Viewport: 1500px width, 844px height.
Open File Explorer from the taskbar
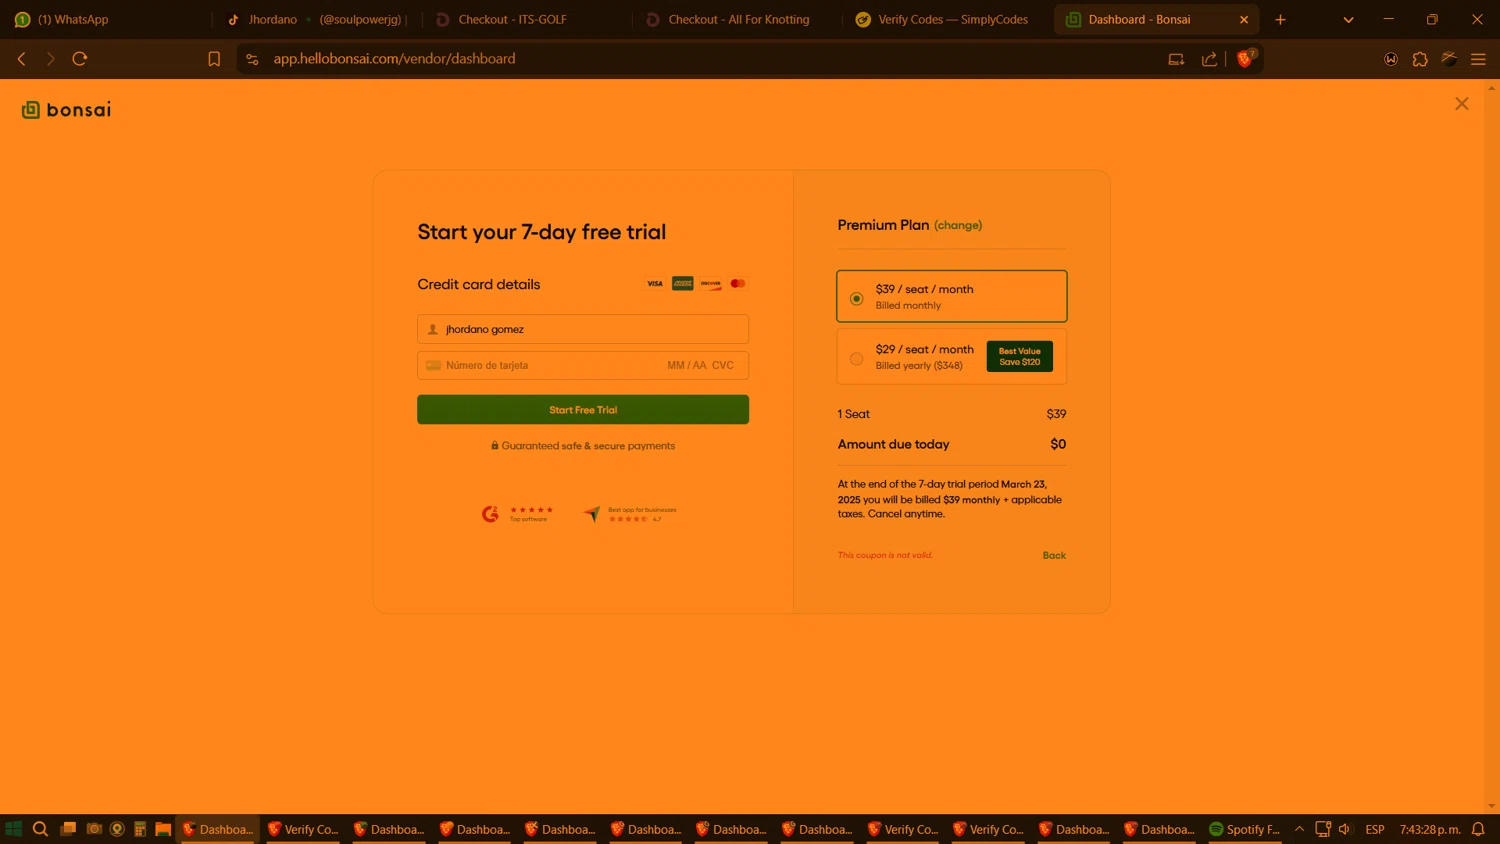click(163, 829)
